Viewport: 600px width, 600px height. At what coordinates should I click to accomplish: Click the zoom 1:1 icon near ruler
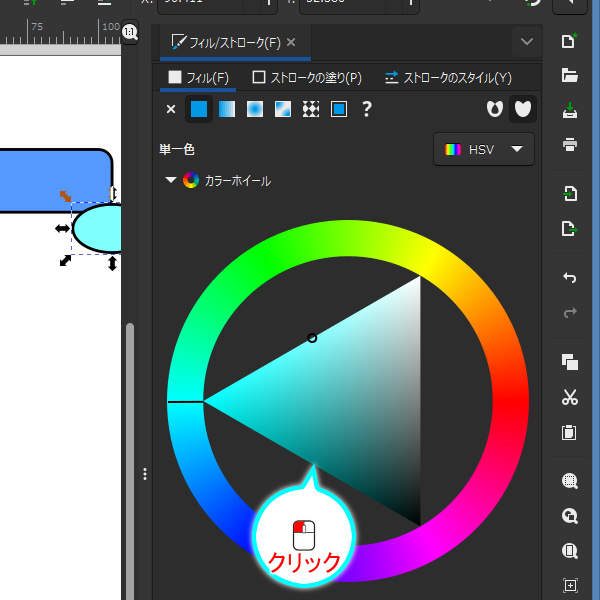130,32
